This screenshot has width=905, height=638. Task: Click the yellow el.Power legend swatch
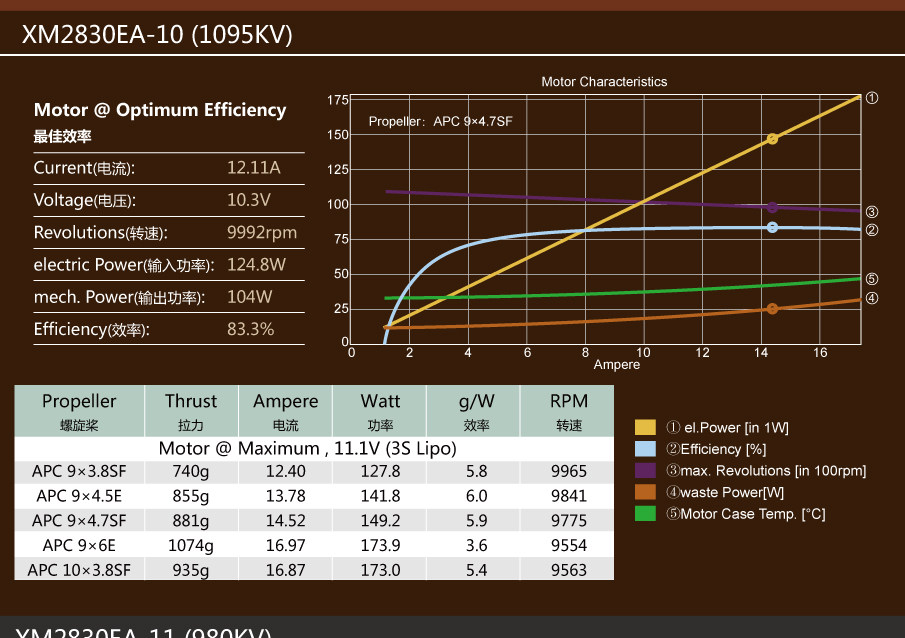[x=645, y=427]
